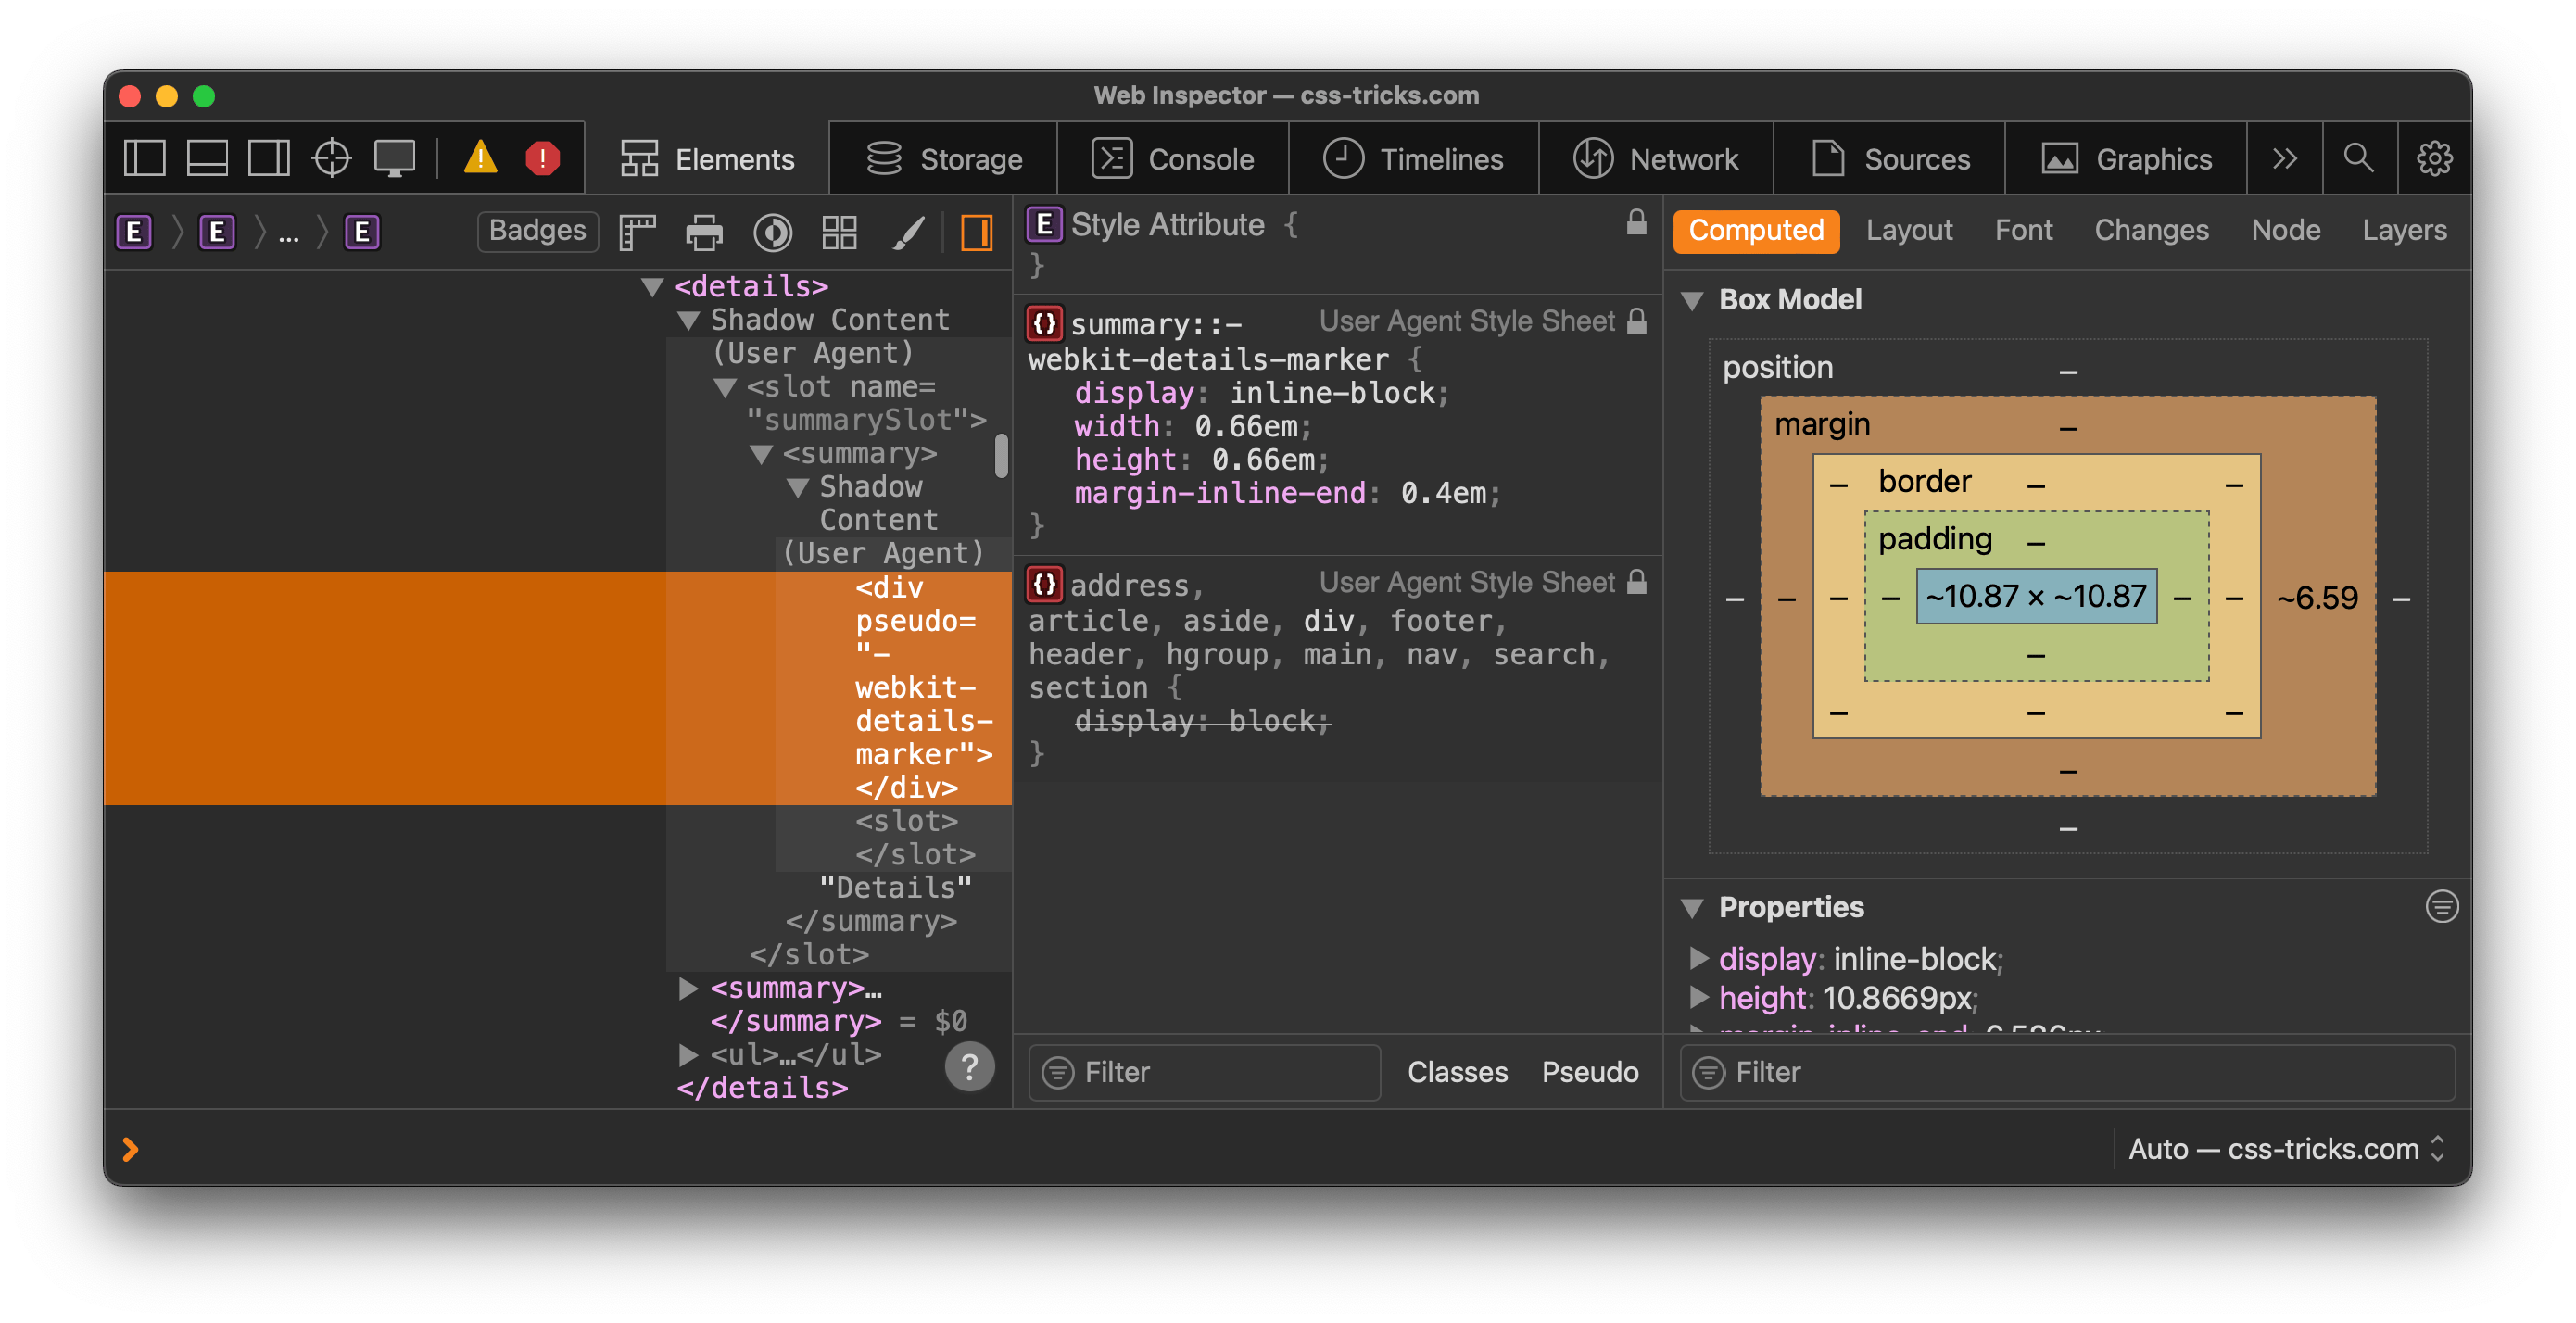Screen dimensions: 2576x1323
Task: Click the inspect element picker icon
Action: point(329,157)
